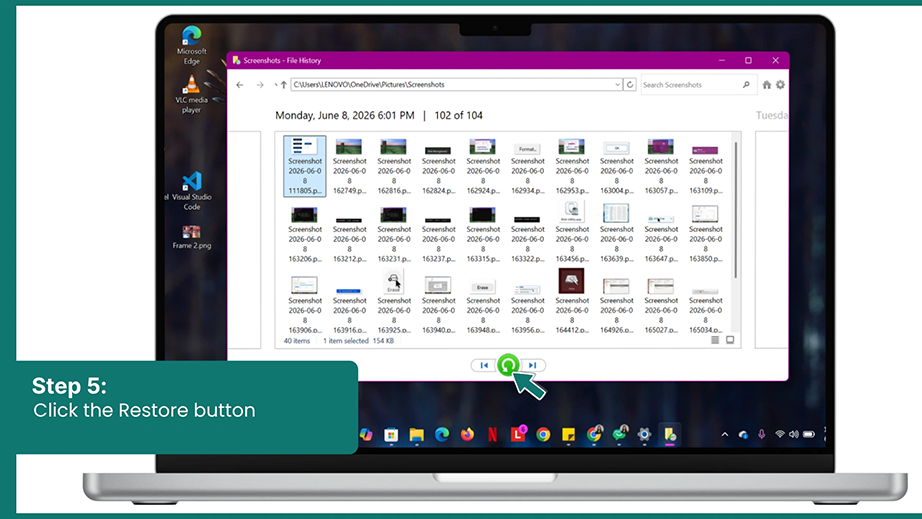Select screenshot file 162924
This screenshot has height=519, width=922.
[483, 166]
